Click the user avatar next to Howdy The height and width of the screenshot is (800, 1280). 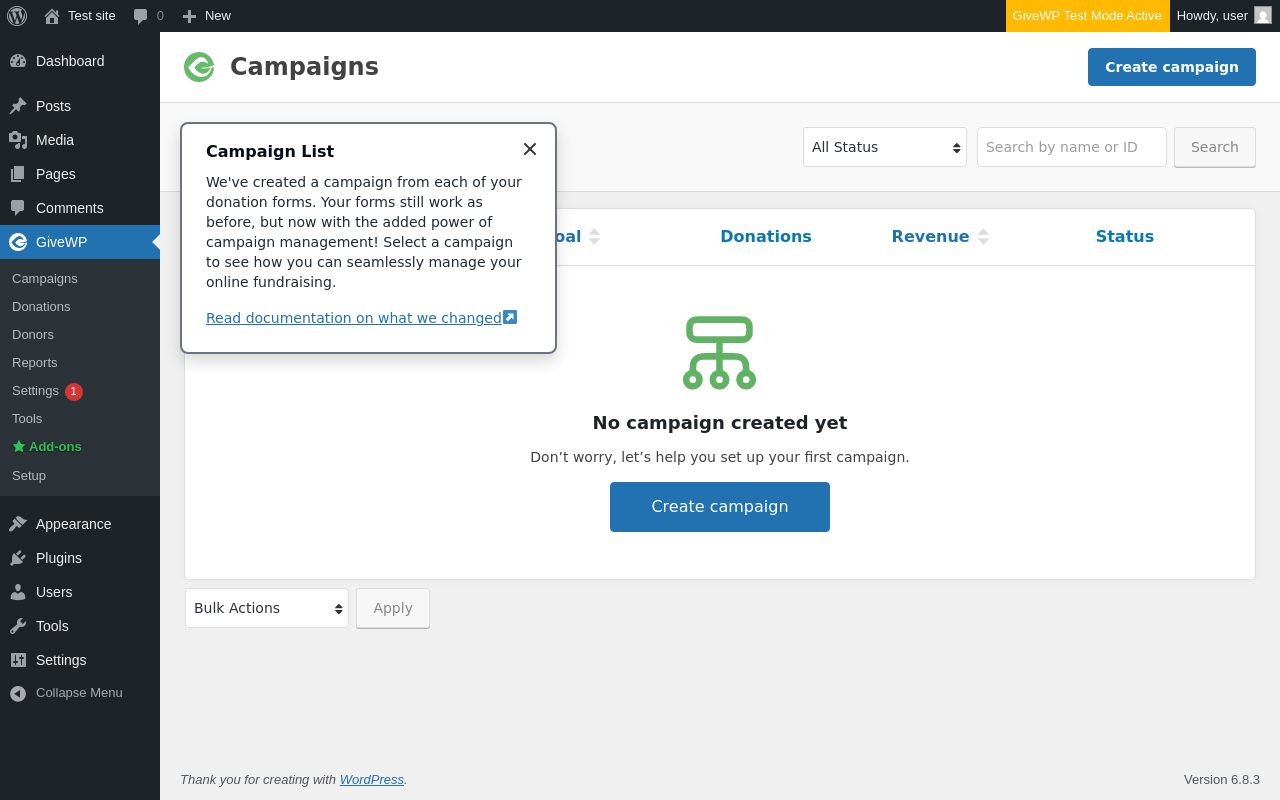point(1263,15)
